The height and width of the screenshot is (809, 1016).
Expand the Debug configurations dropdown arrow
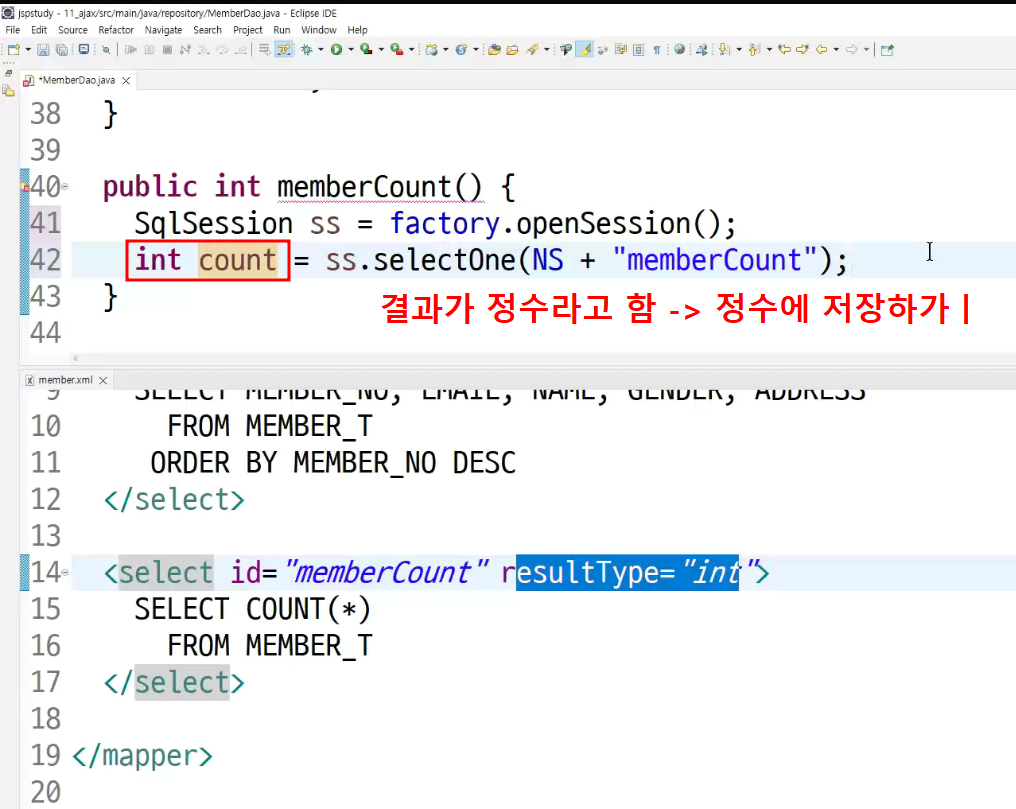321,49
